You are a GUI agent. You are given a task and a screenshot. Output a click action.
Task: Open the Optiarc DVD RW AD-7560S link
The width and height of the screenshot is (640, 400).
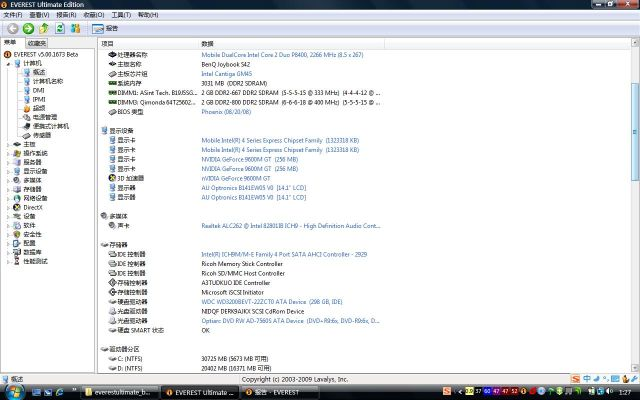point(290,321)
